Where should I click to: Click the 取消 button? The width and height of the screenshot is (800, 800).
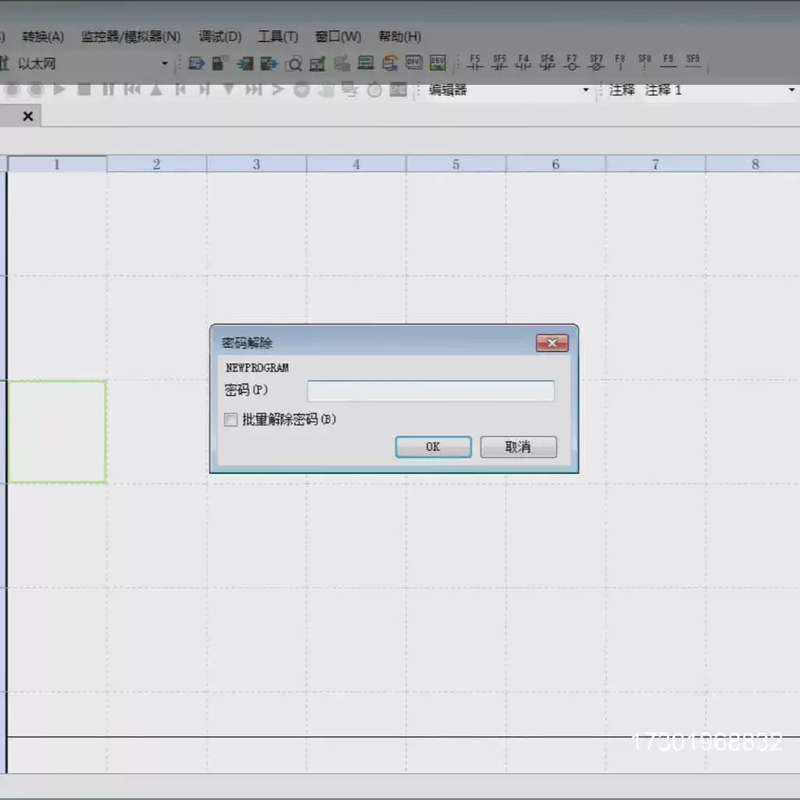pos(518,447)
